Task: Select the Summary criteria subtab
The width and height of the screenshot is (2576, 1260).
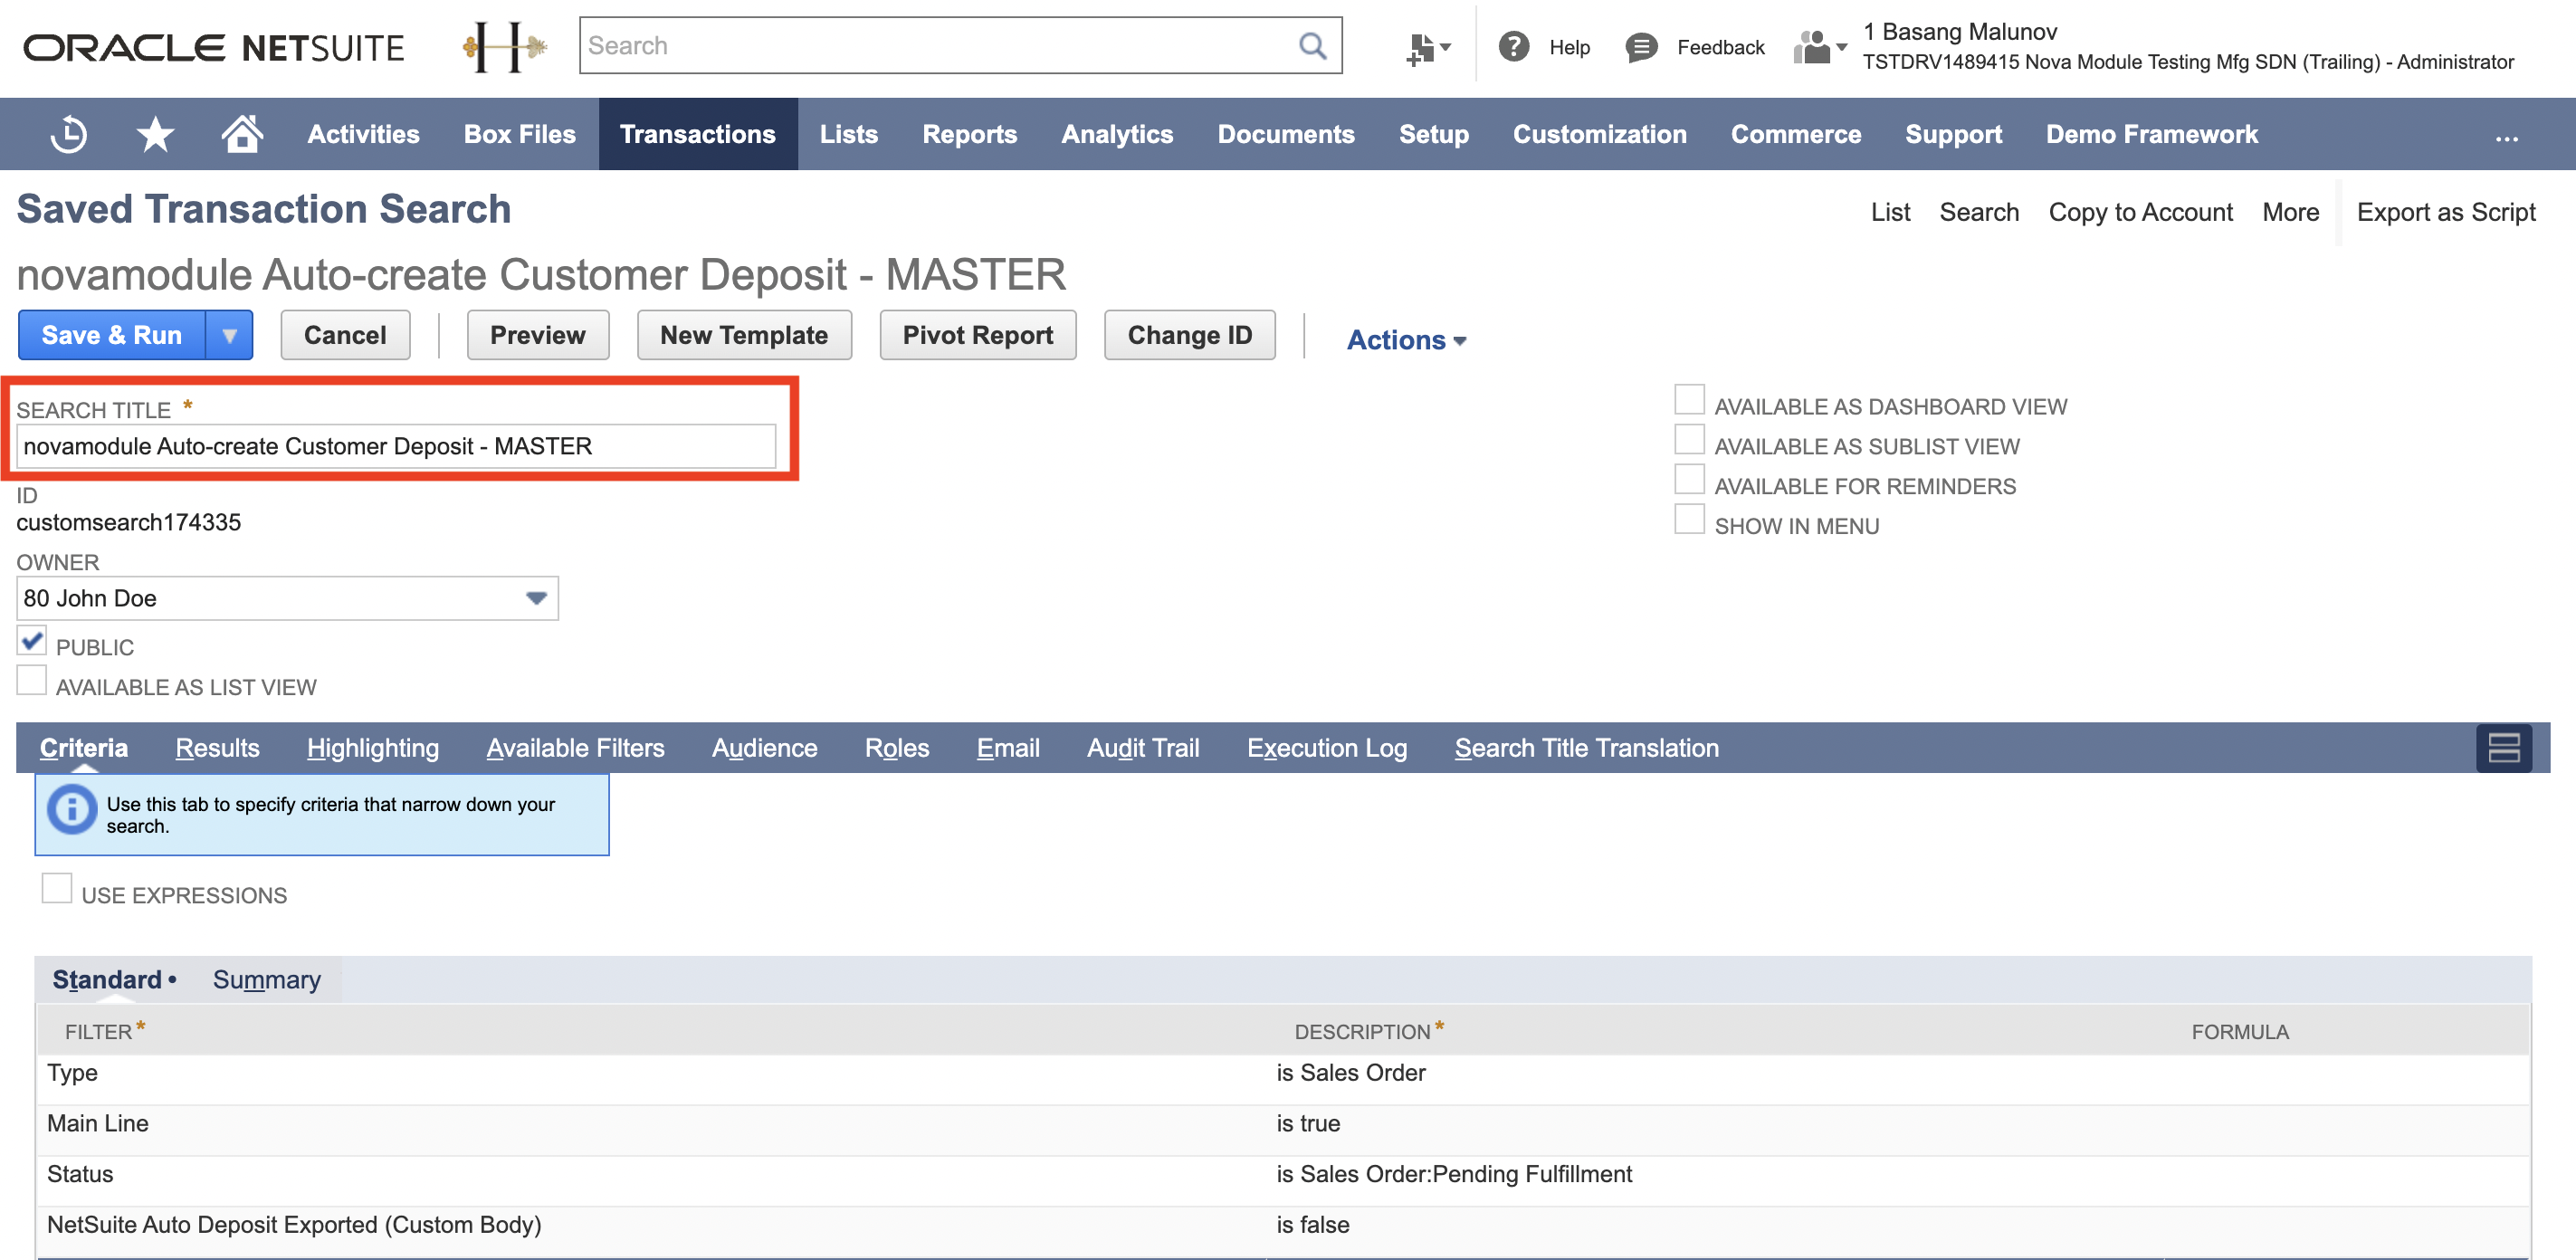Action: tap(266, 980)
